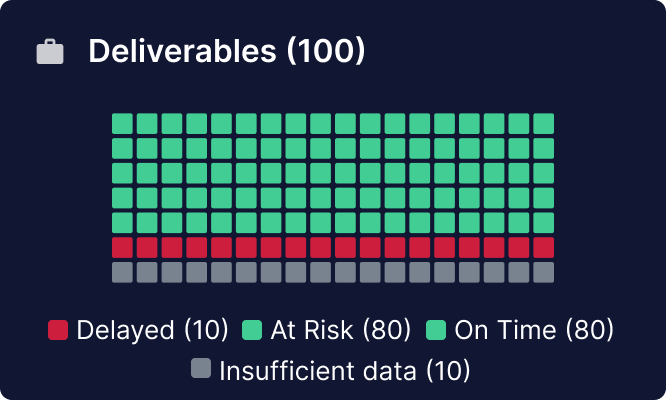Toggle the "On Time (80)" legend label
Viewport: 666px width, 400px height.
click(x=534, y=329)
